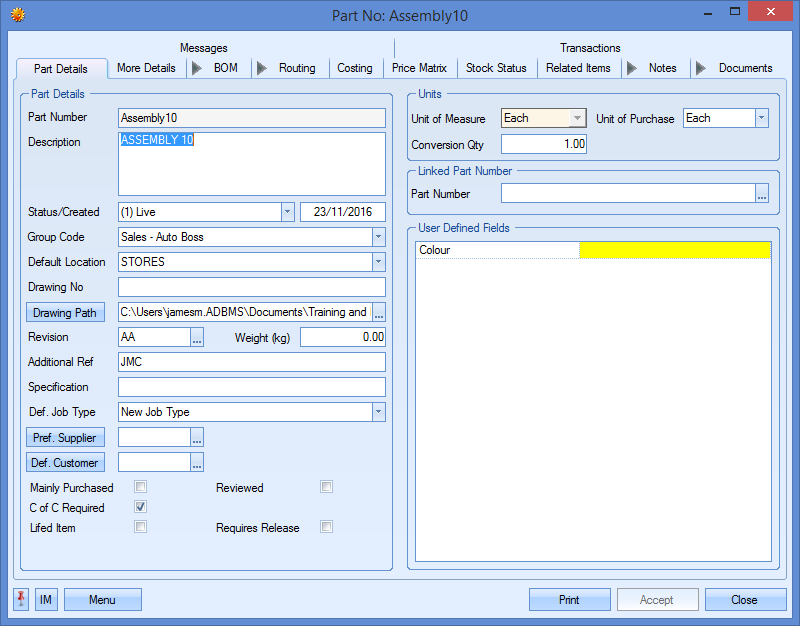Enable the Mainly Purchased checkbox
The image size is (800, 626).
(x=141, y=488)
